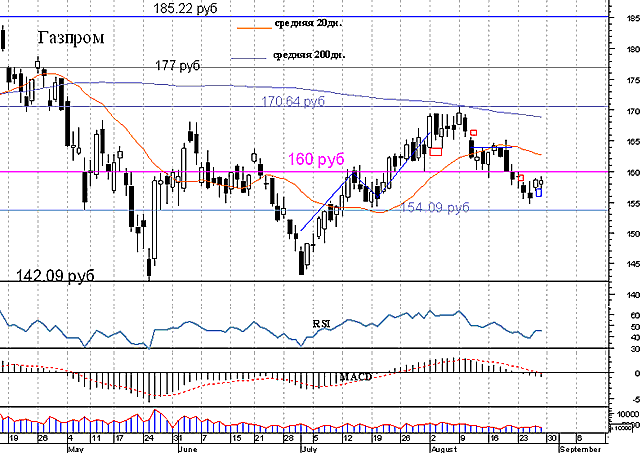The image size is (643, 454).
Task: Select price axis value 140
Action: [x=633, y=295]
